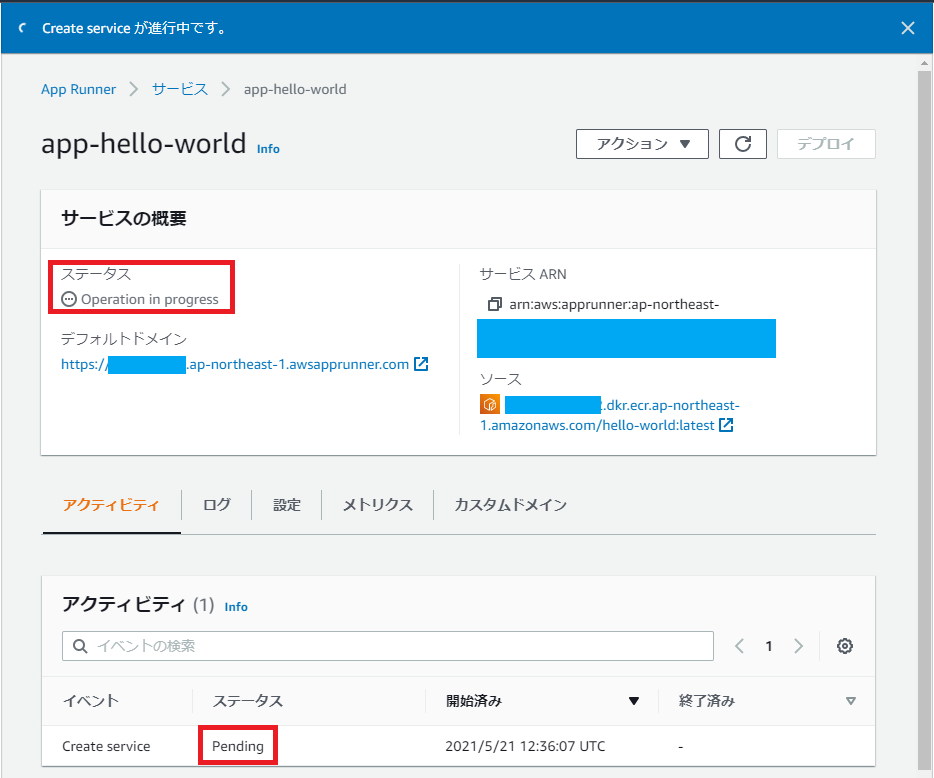Open activity table settings gear
The height and width of the screenshot is (778, 934).
[x=845, y=646]
